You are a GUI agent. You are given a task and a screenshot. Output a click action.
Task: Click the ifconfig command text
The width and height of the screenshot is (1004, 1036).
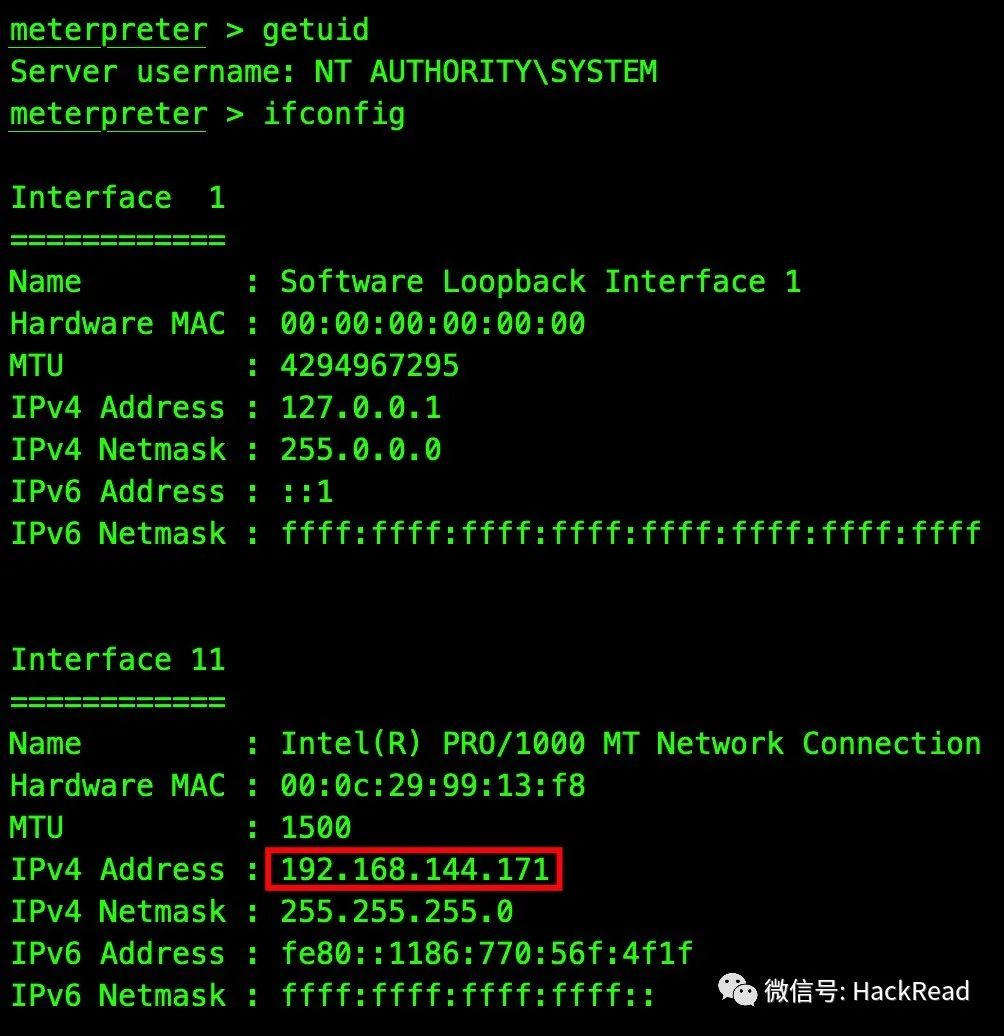click(x=334, y=114)
